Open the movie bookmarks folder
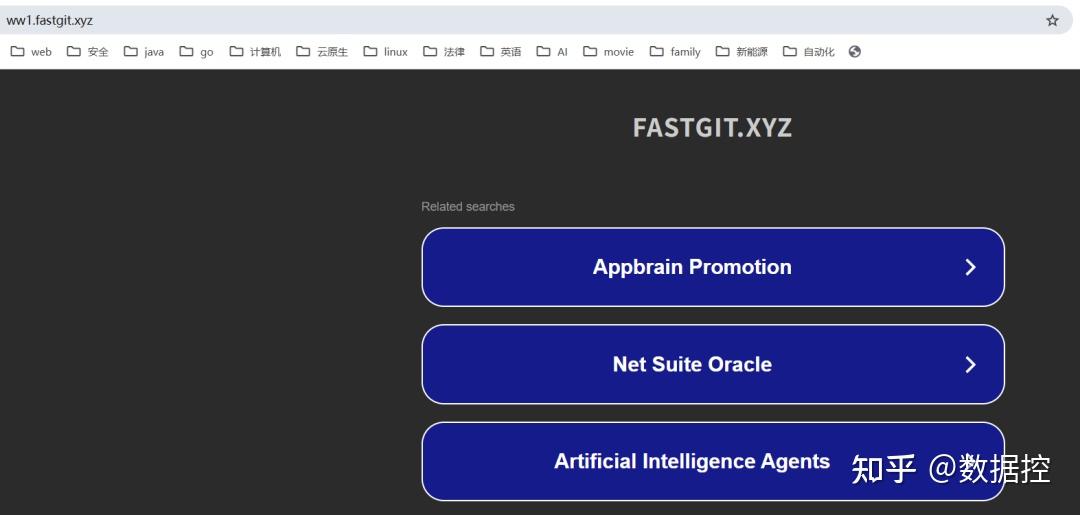Image resolution: width=1080 pixels, height=515 pixels. [608, 52]
